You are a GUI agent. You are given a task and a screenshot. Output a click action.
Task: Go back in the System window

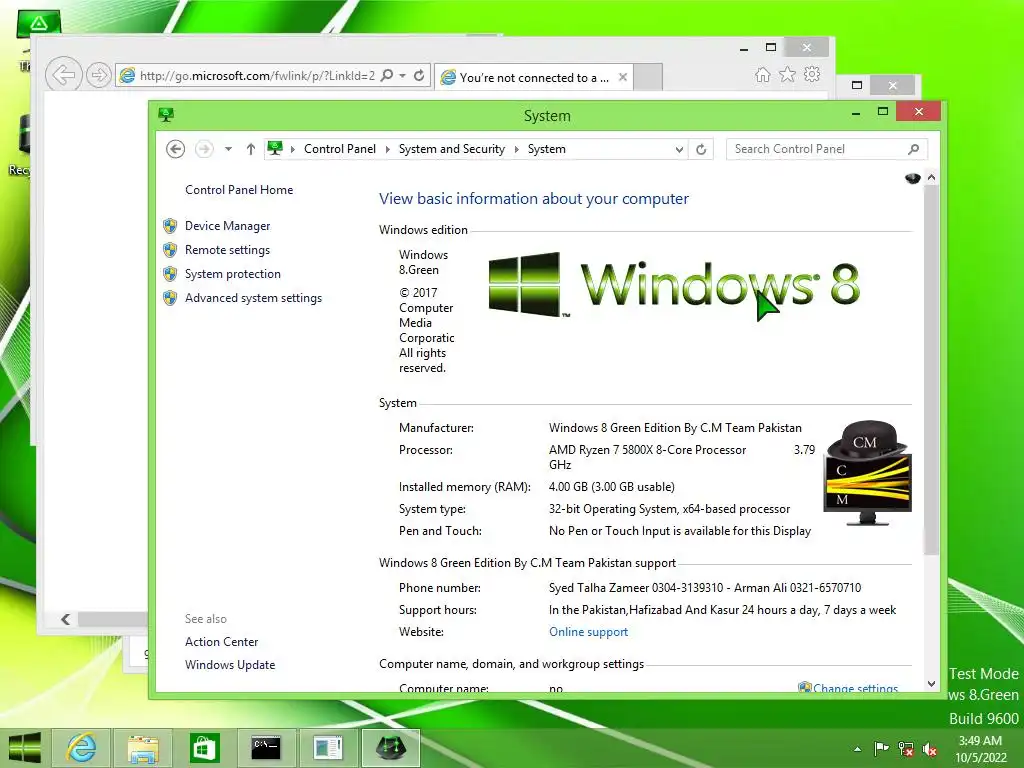tap(175, 149)
